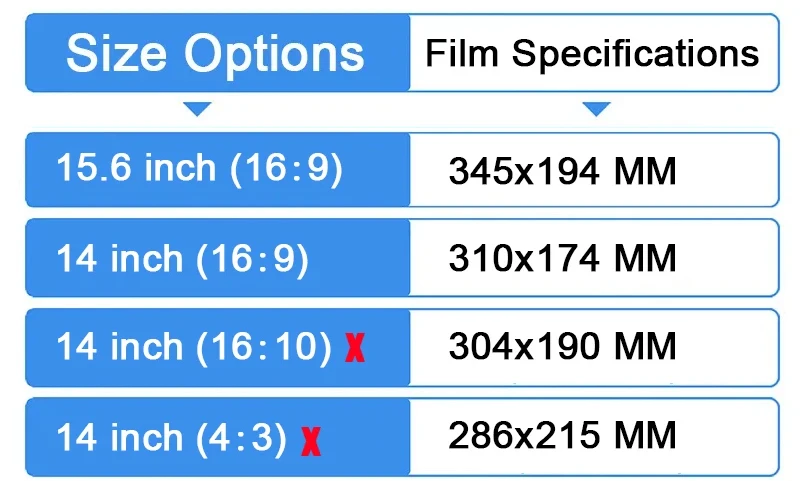This screenshot has height=481, width=800.
Task: Click the blue arrow under Size Options
Action: click(x=197, y=109)
